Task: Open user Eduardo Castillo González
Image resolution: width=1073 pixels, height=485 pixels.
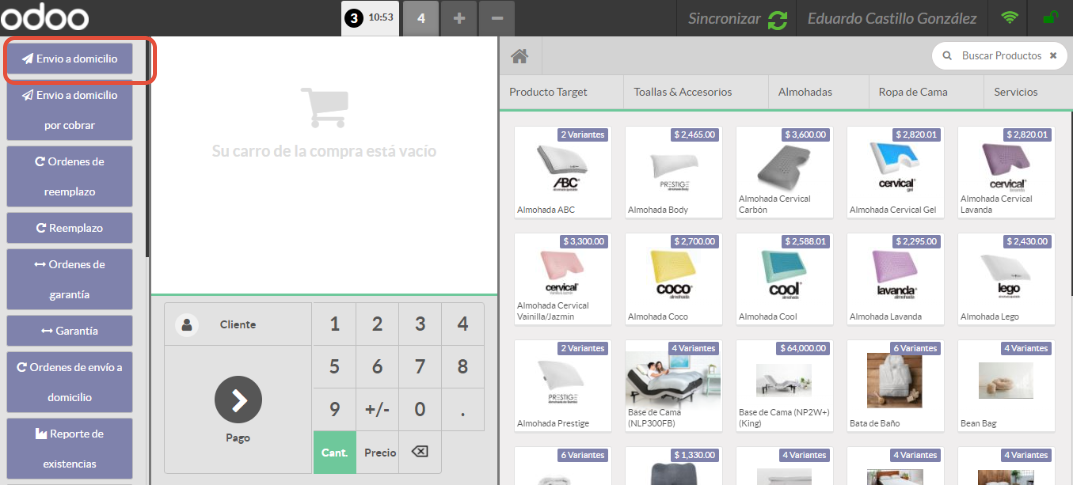Action: coord(892,18)
